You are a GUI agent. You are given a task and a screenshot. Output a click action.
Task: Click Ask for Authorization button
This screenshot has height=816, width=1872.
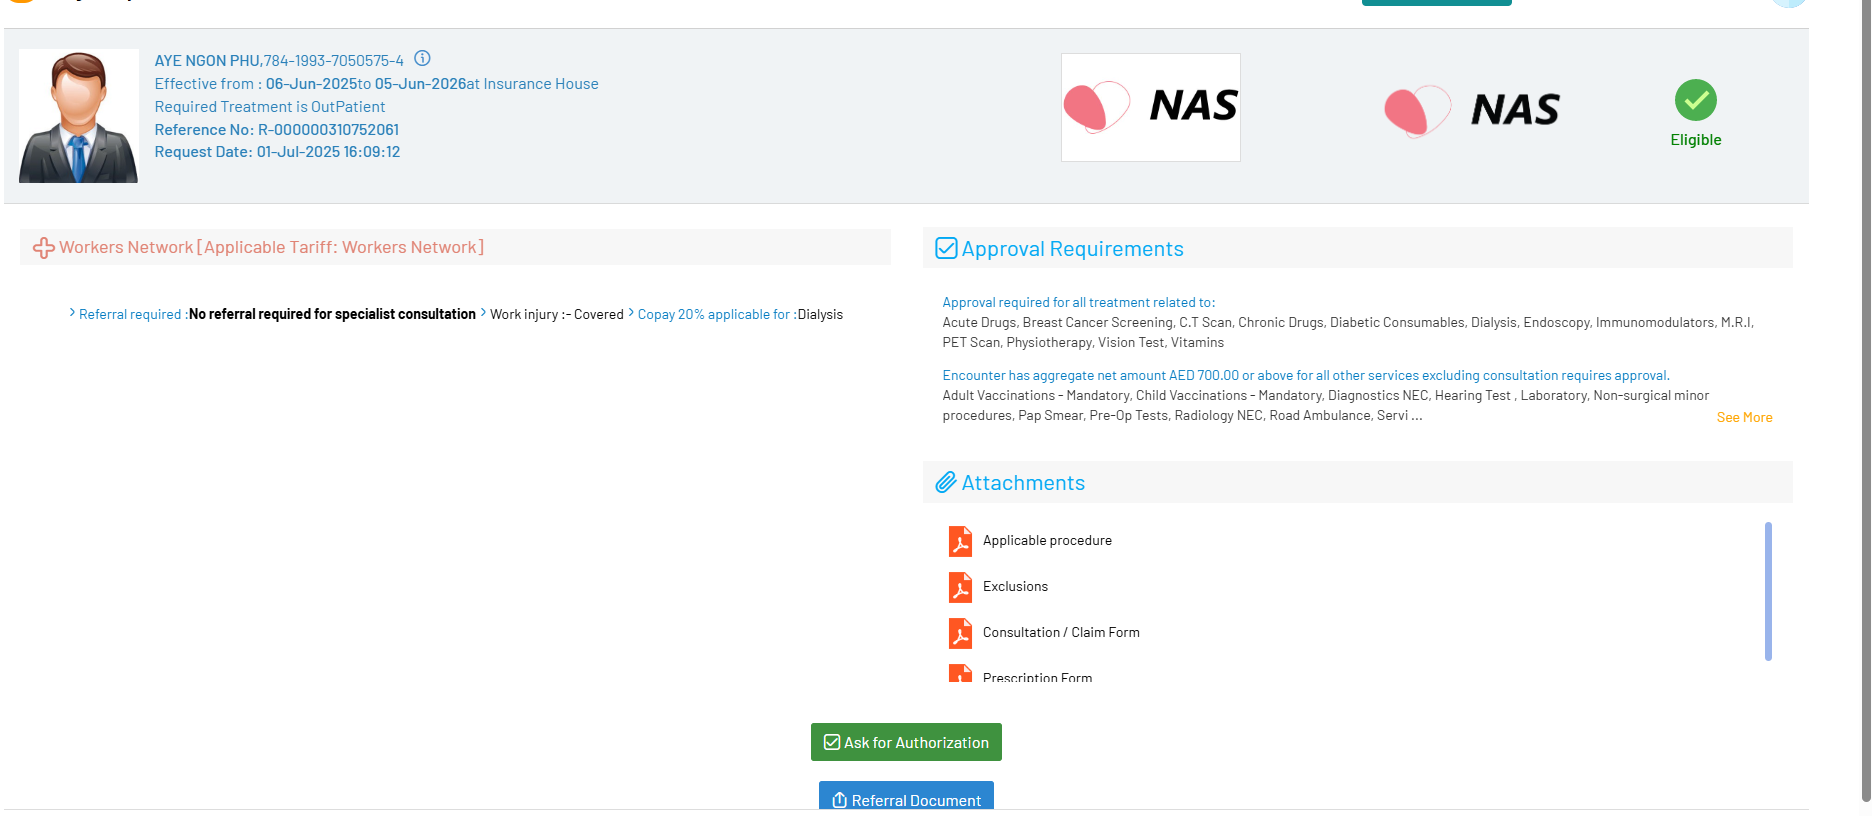point(906,742)
